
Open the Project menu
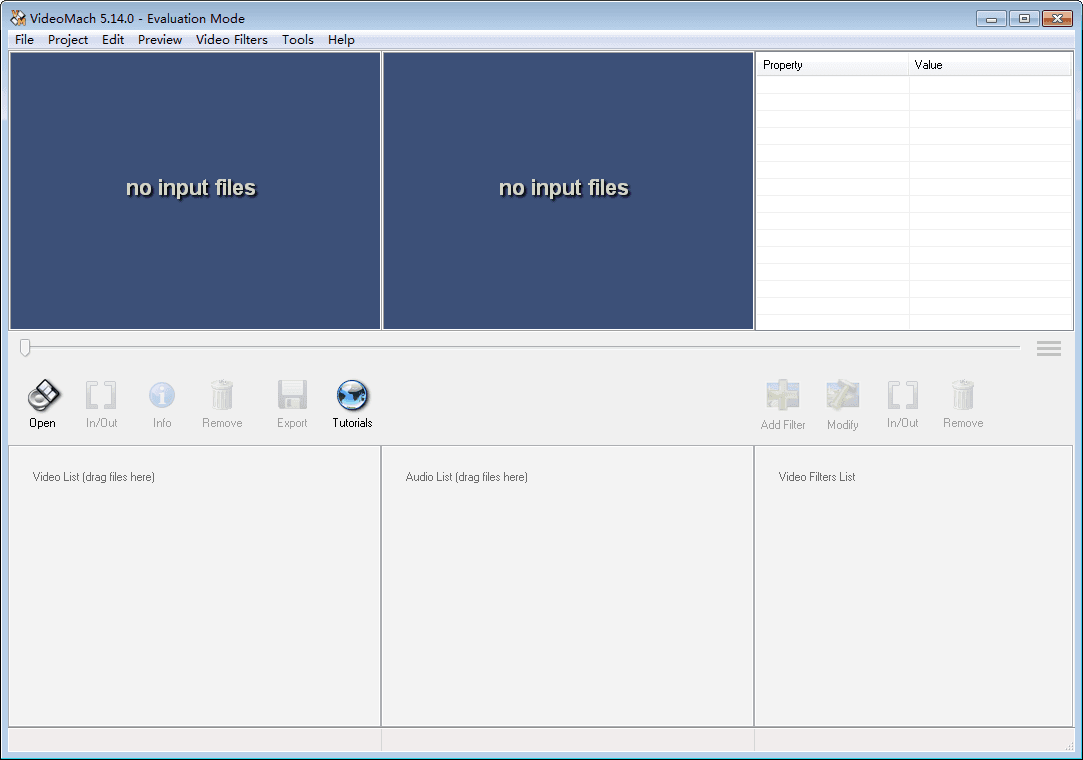[x=68, y=40]
